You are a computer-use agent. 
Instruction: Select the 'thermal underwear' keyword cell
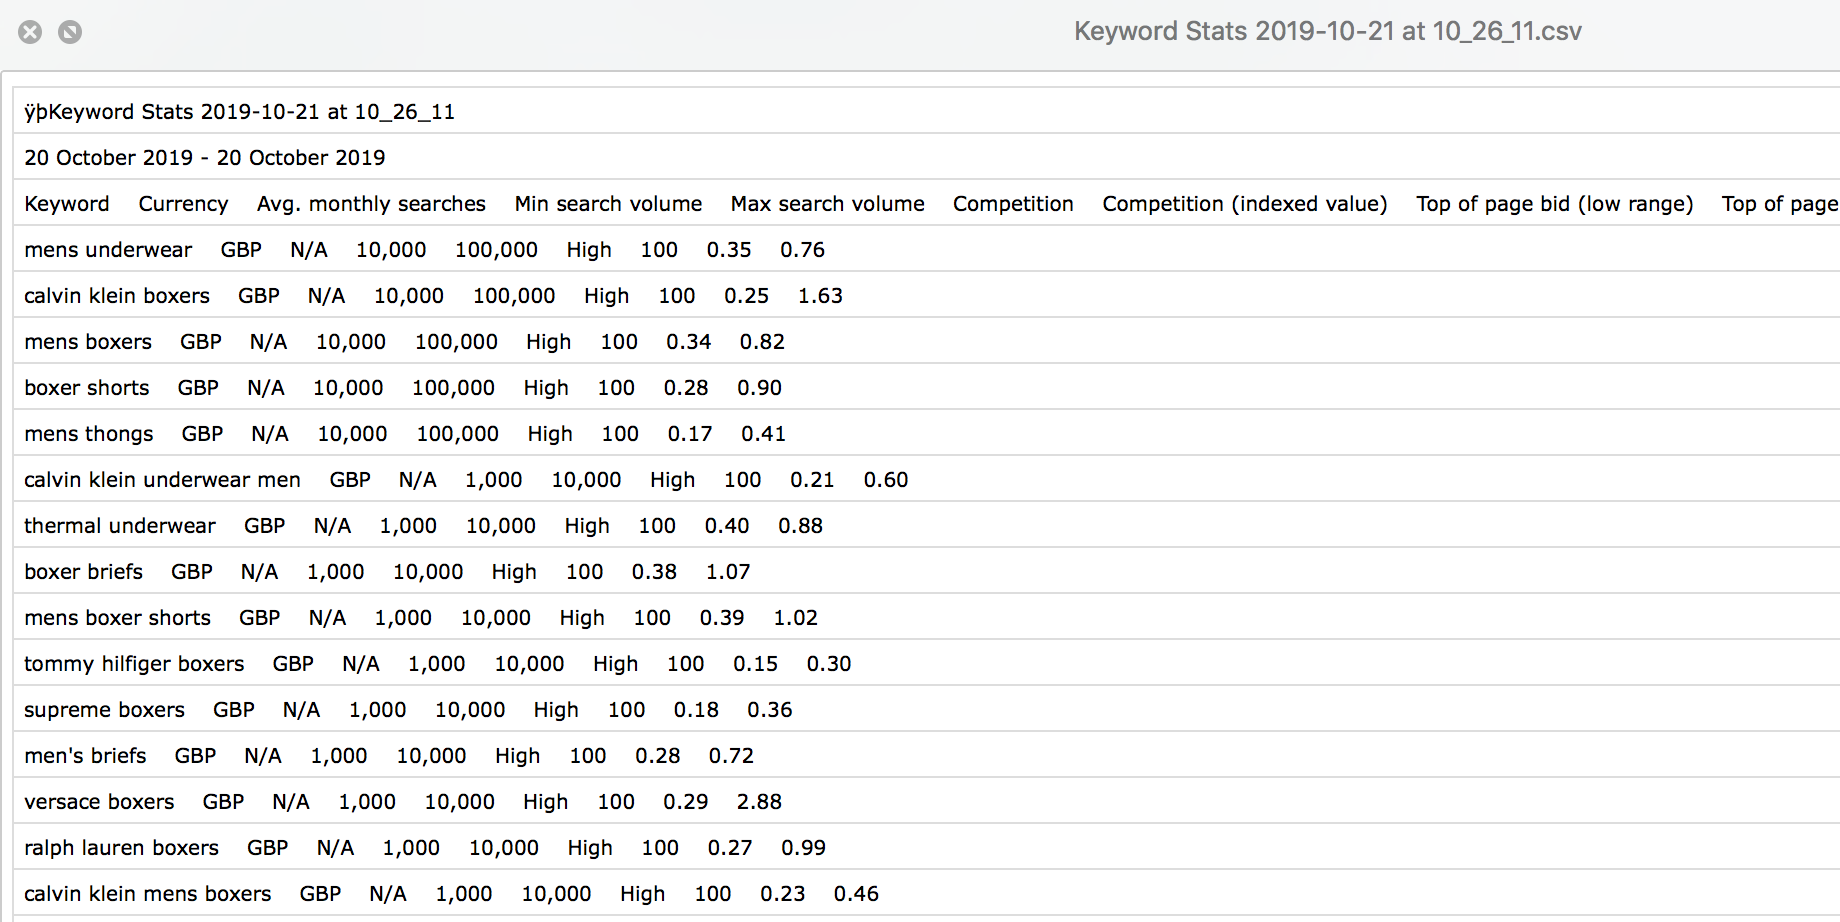[120, 526]
